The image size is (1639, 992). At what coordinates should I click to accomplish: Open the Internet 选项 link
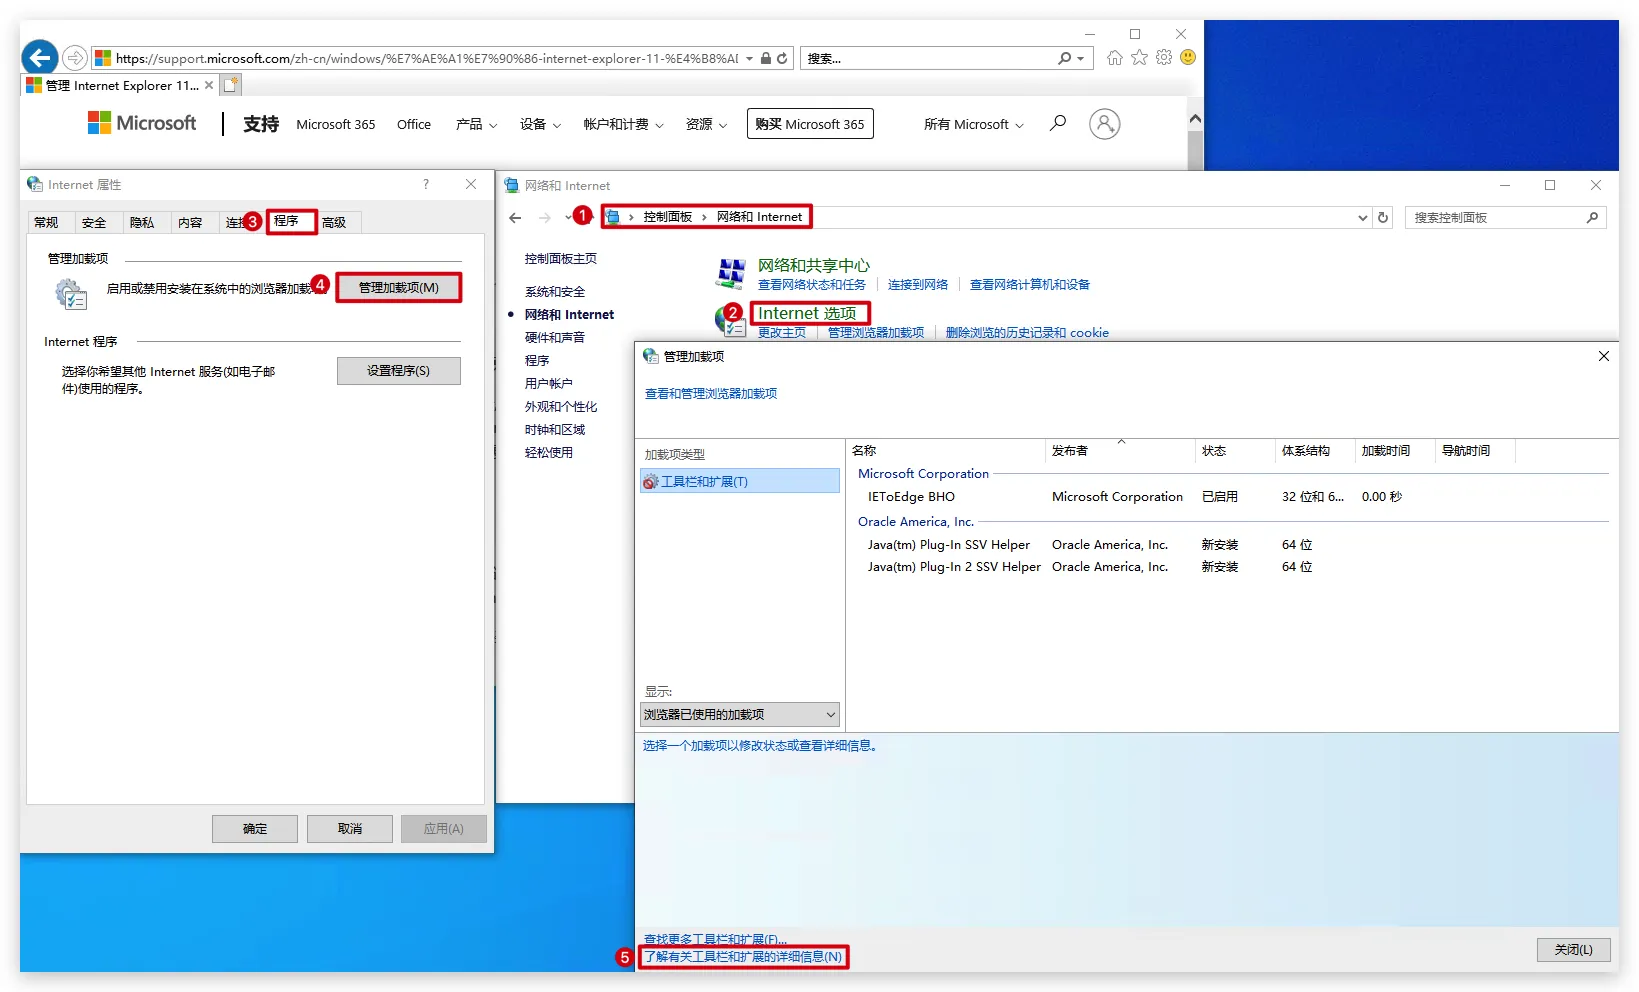(807, 313)
